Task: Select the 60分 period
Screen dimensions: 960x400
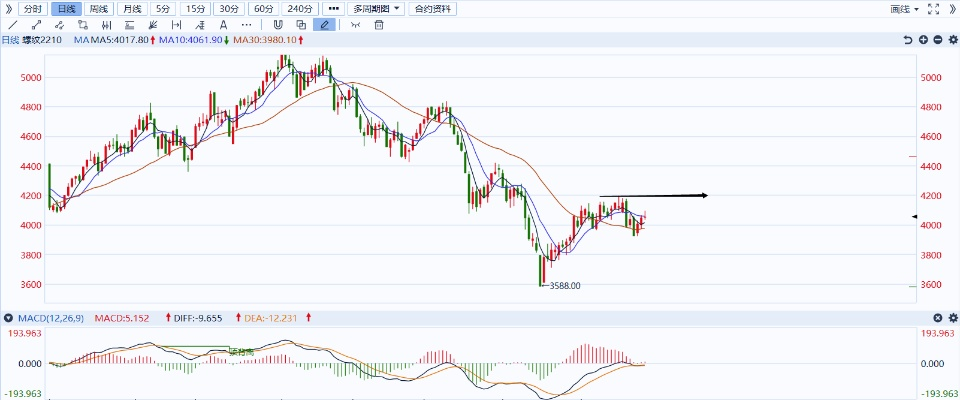Action: pyautogui.click(x=263, y=9)
